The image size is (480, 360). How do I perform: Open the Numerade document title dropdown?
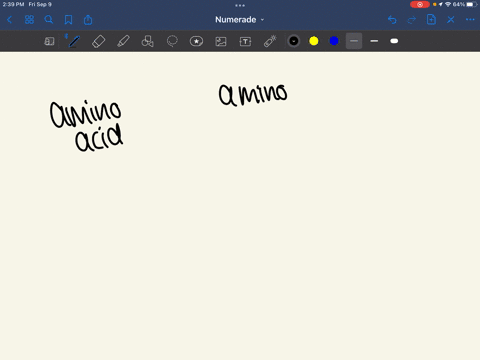pos(239,20)
